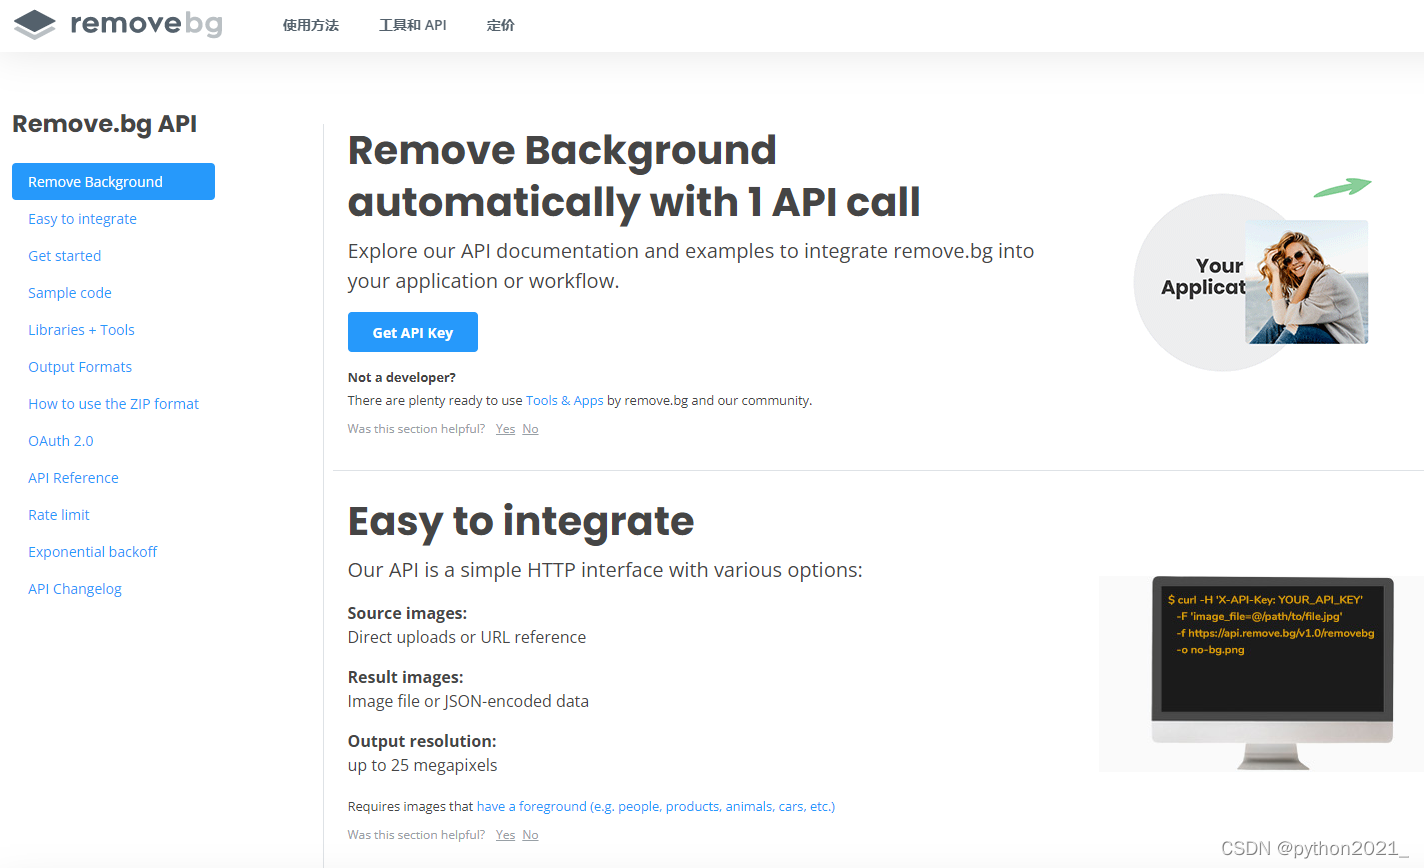Open the 使用方法 menu
The width and height of the screenshot is (1424, 868).
click(x=311, y=25)
